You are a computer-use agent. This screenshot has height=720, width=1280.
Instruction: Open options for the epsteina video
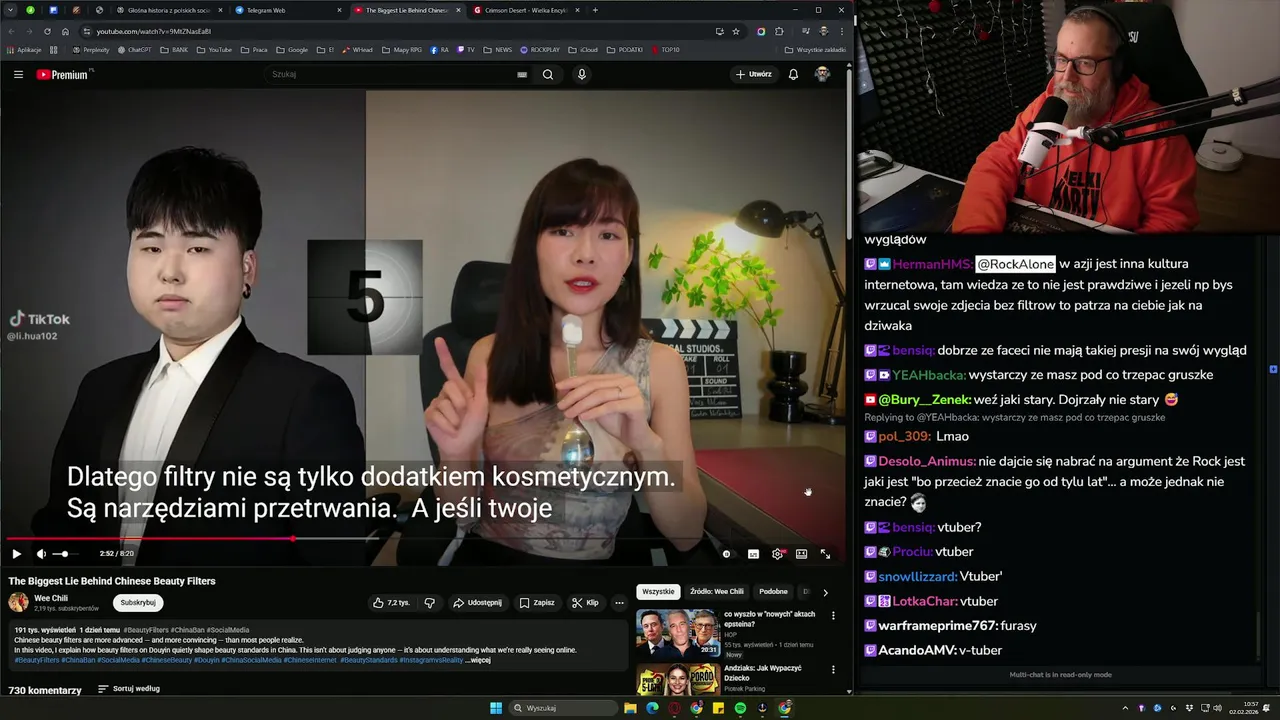coord(833,616)
